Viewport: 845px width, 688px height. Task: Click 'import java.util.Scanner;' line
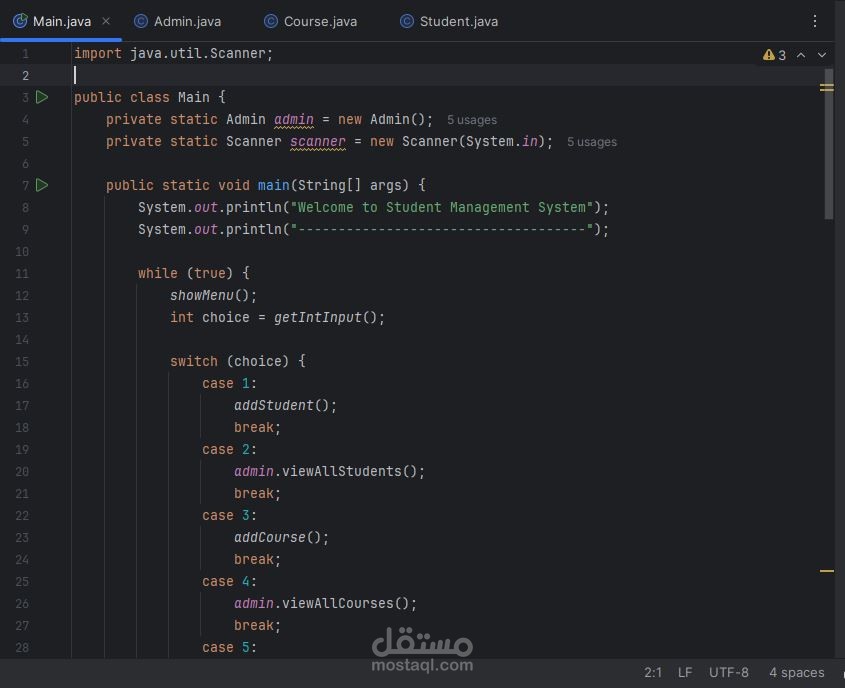174,53
